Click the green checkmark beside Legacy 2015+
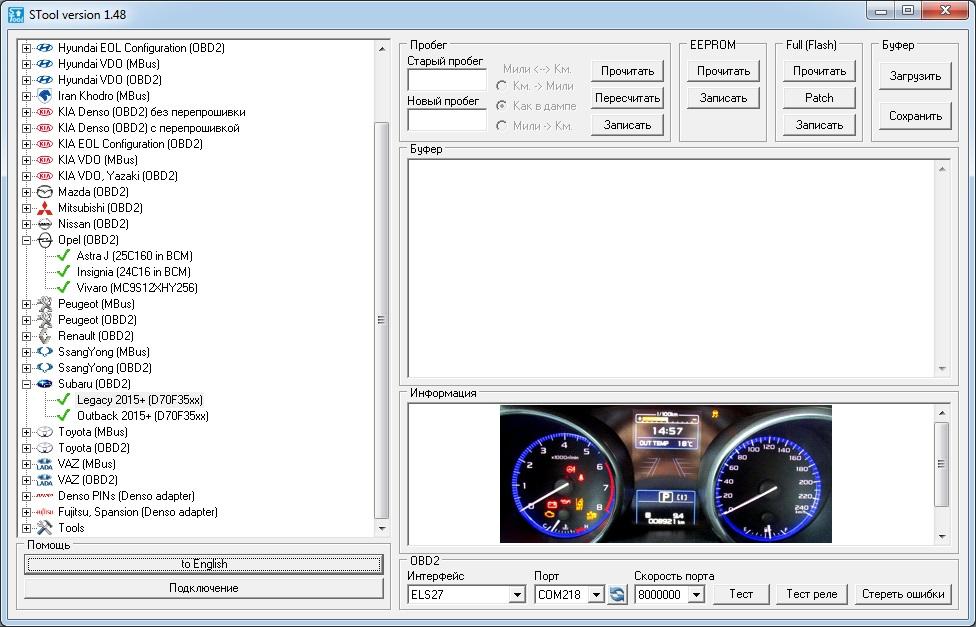 pos(63,399)
